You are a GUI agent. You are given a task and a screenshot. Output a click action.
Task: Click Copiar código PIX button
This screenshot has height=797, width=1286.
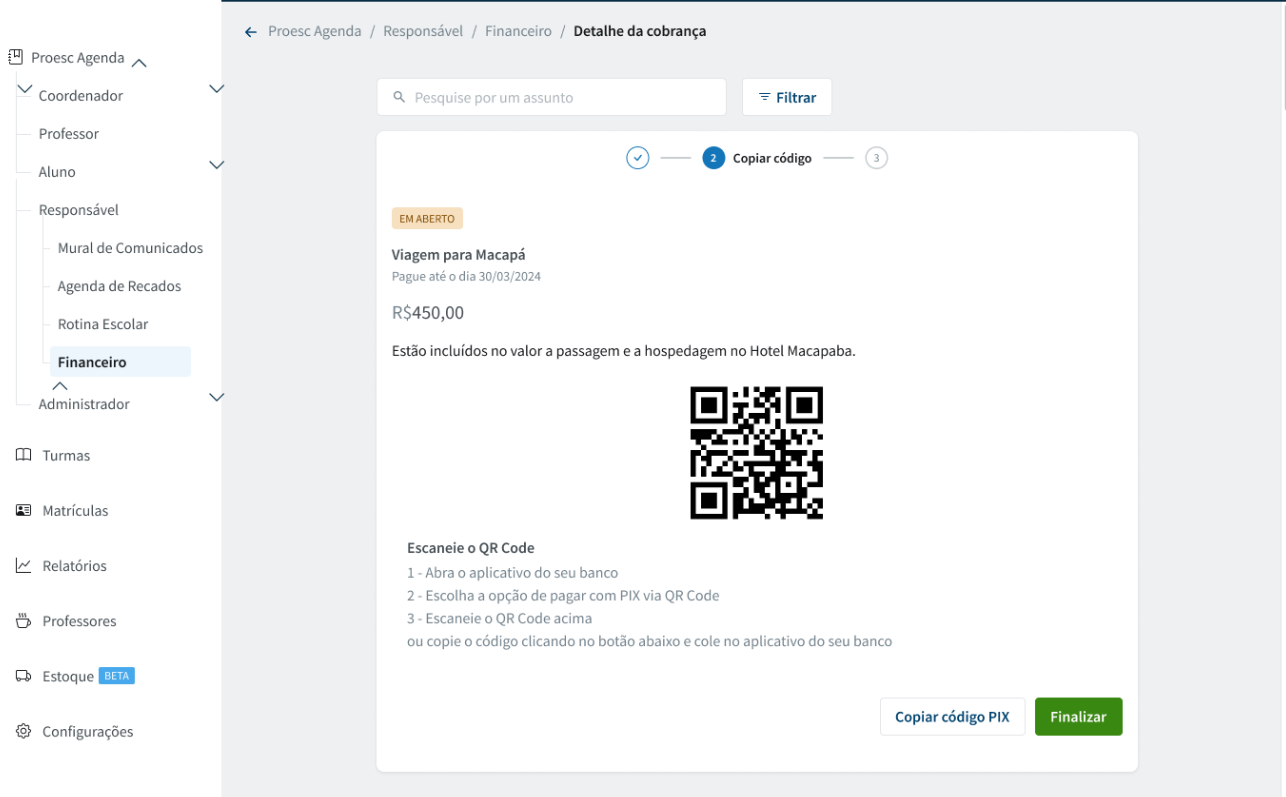click(952, 717)
